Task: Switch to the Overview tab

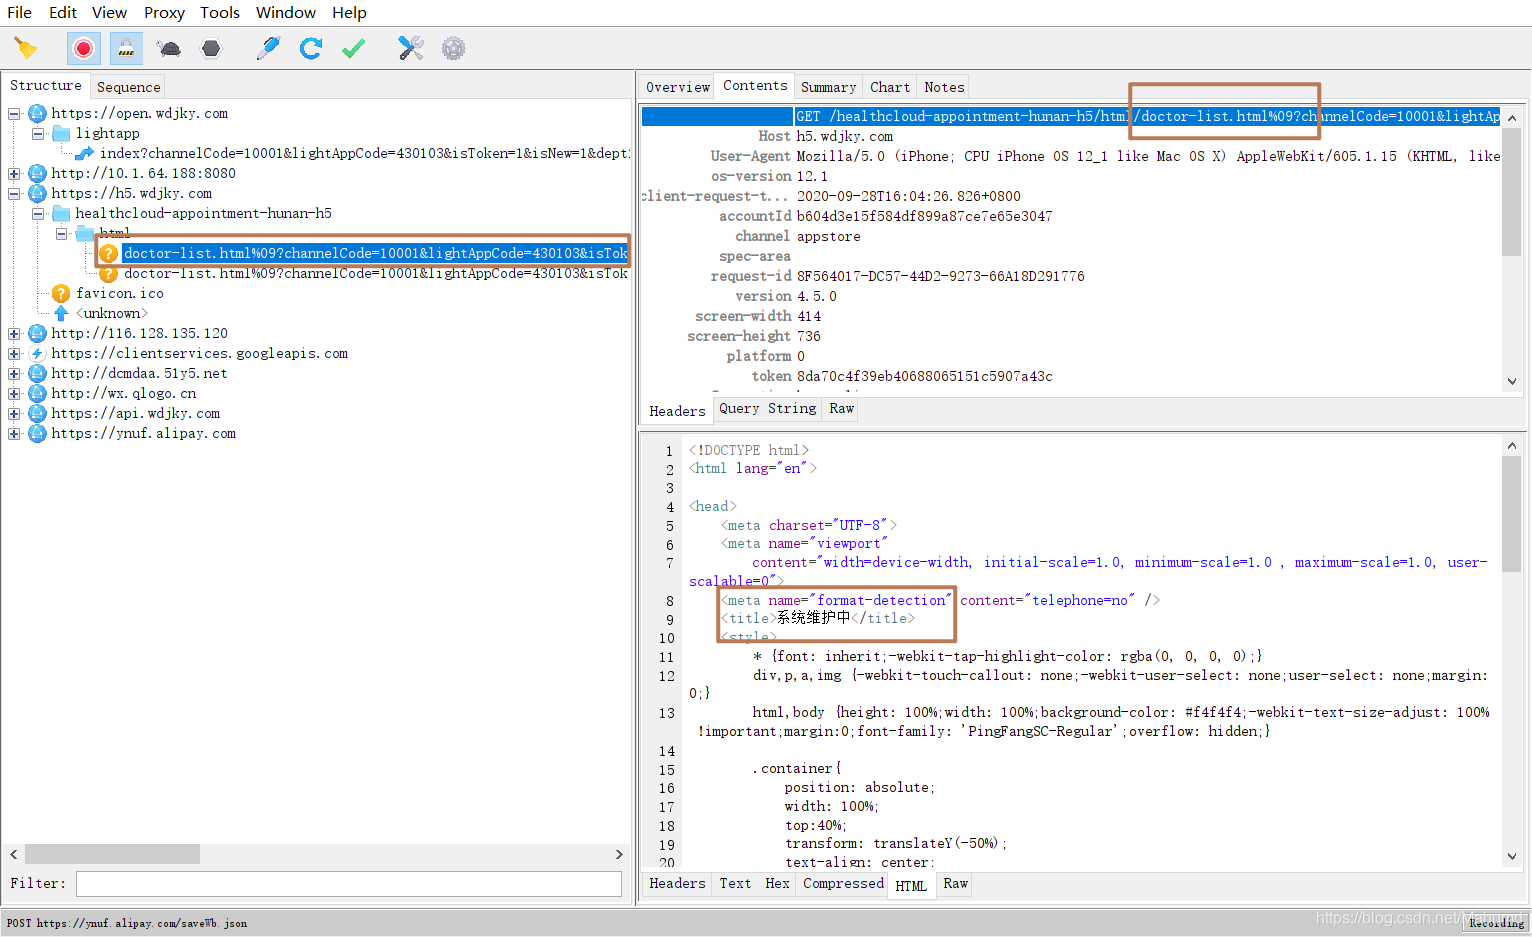Action: 677,87
